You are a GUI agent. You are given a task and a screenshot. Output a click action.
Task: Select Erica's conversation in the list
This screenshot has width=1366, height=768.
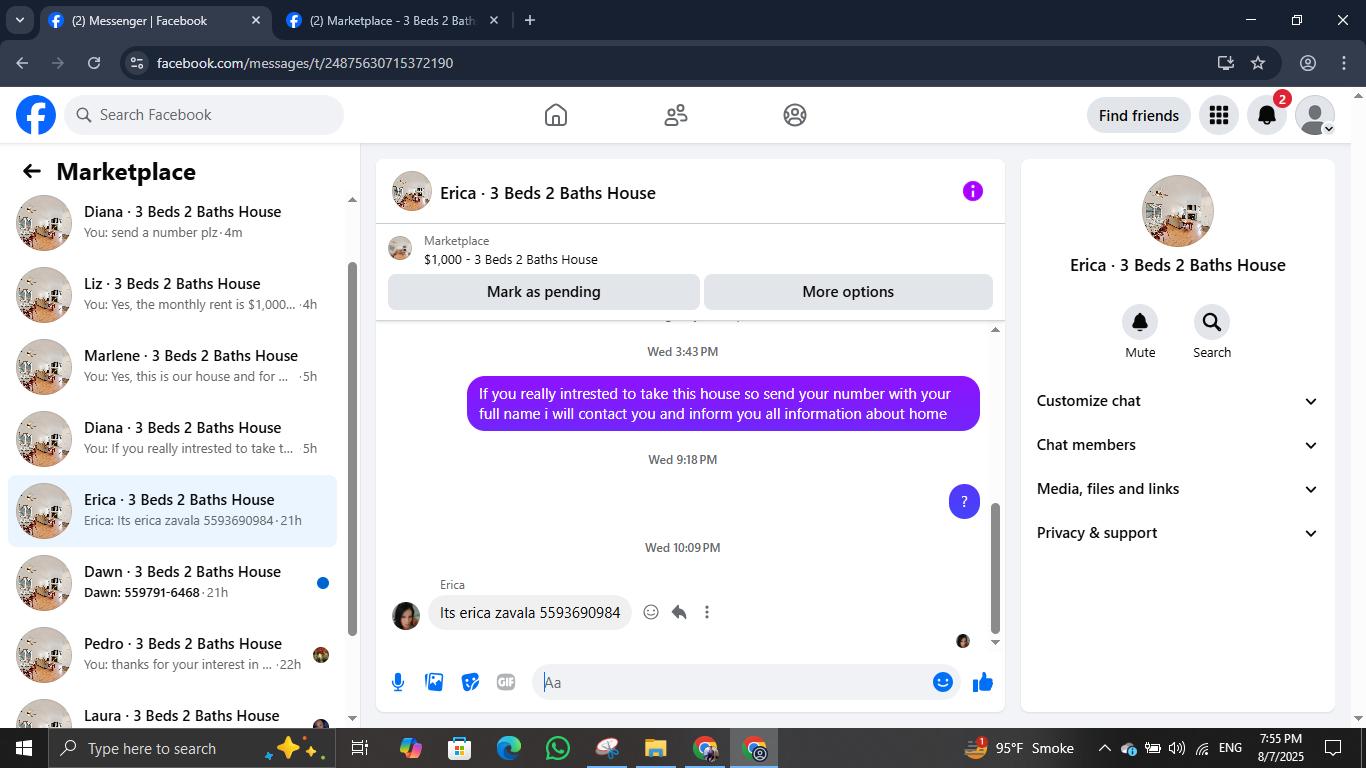[x=172, y=510]
